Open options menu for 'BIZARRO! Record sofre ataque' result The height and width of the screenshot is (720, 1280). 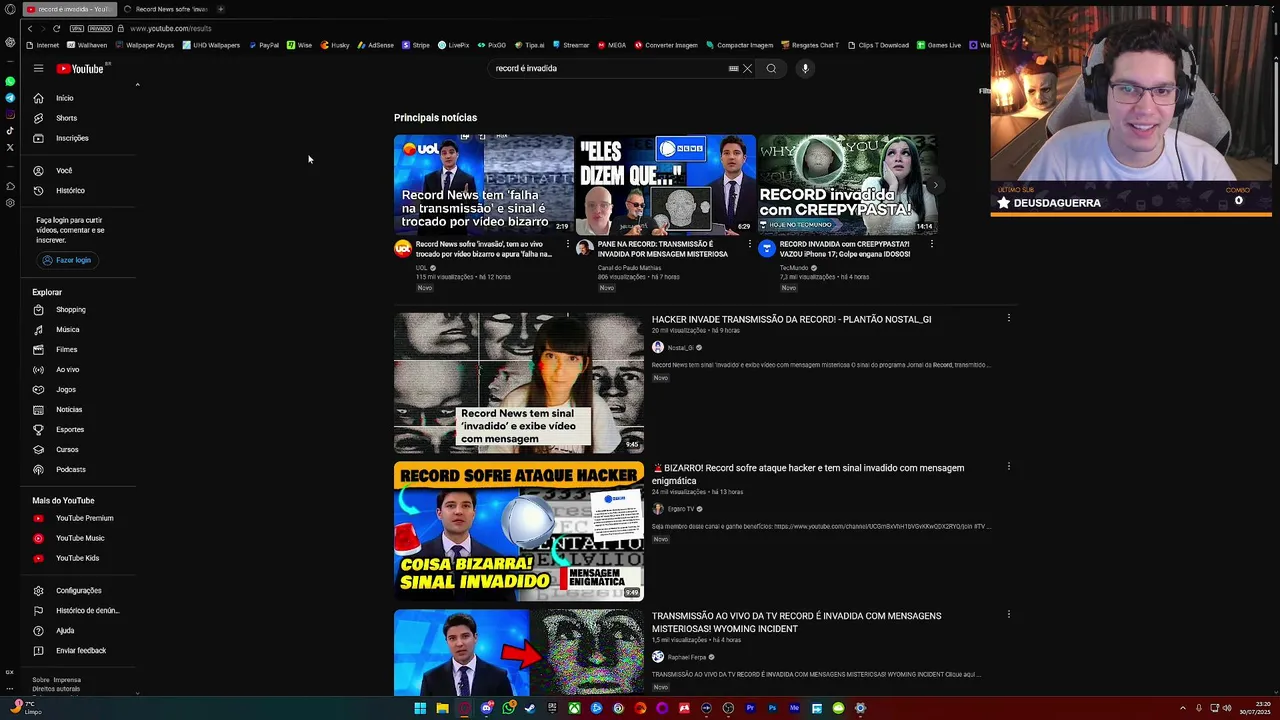(1008, 466)
